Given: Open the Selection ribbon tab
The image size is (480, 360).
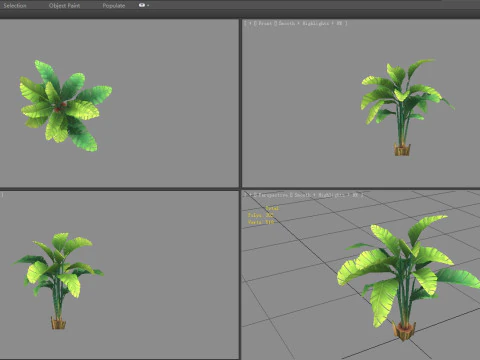Looking at the screenshot, I should tap(15, 5).
